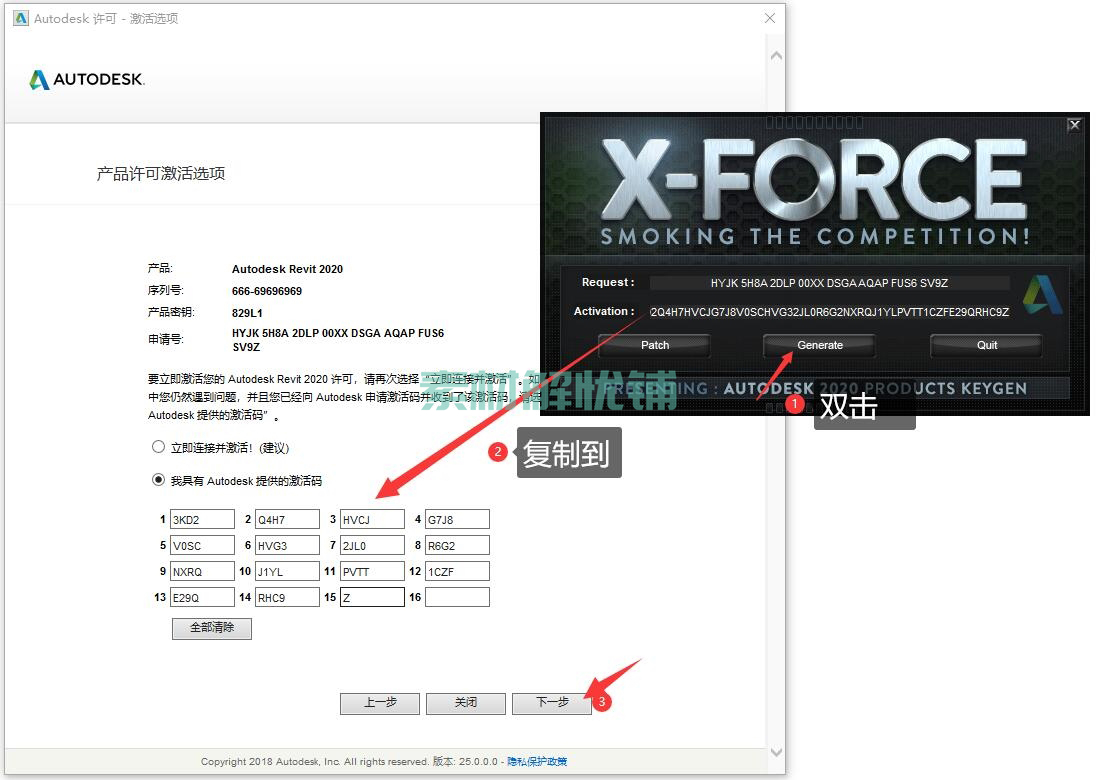Click the 上一步 back button

[x=380, y=702]
